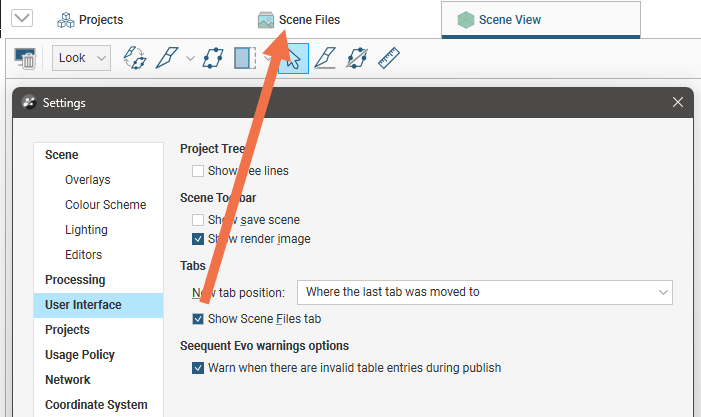This screenshot has width=701, height=417.
Task: Activate the select arrow tool
Action: coord(290,59)
